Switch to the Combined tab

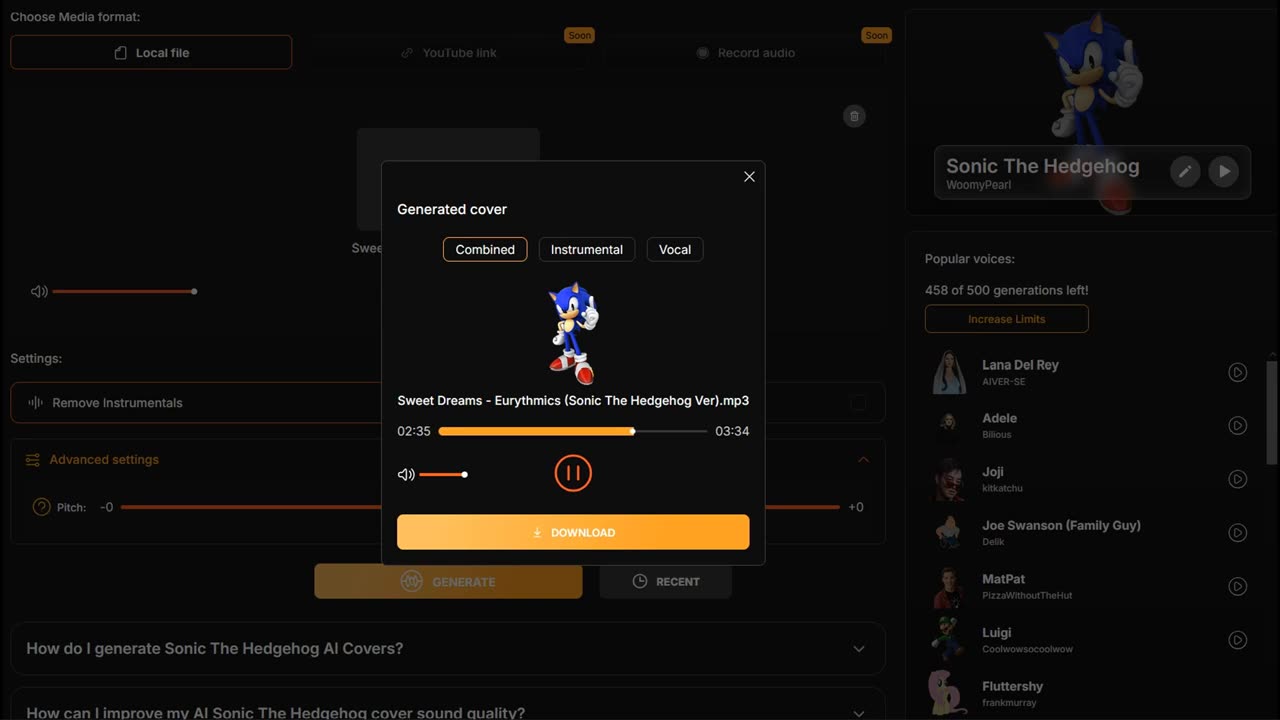click(x=485, y=249)
